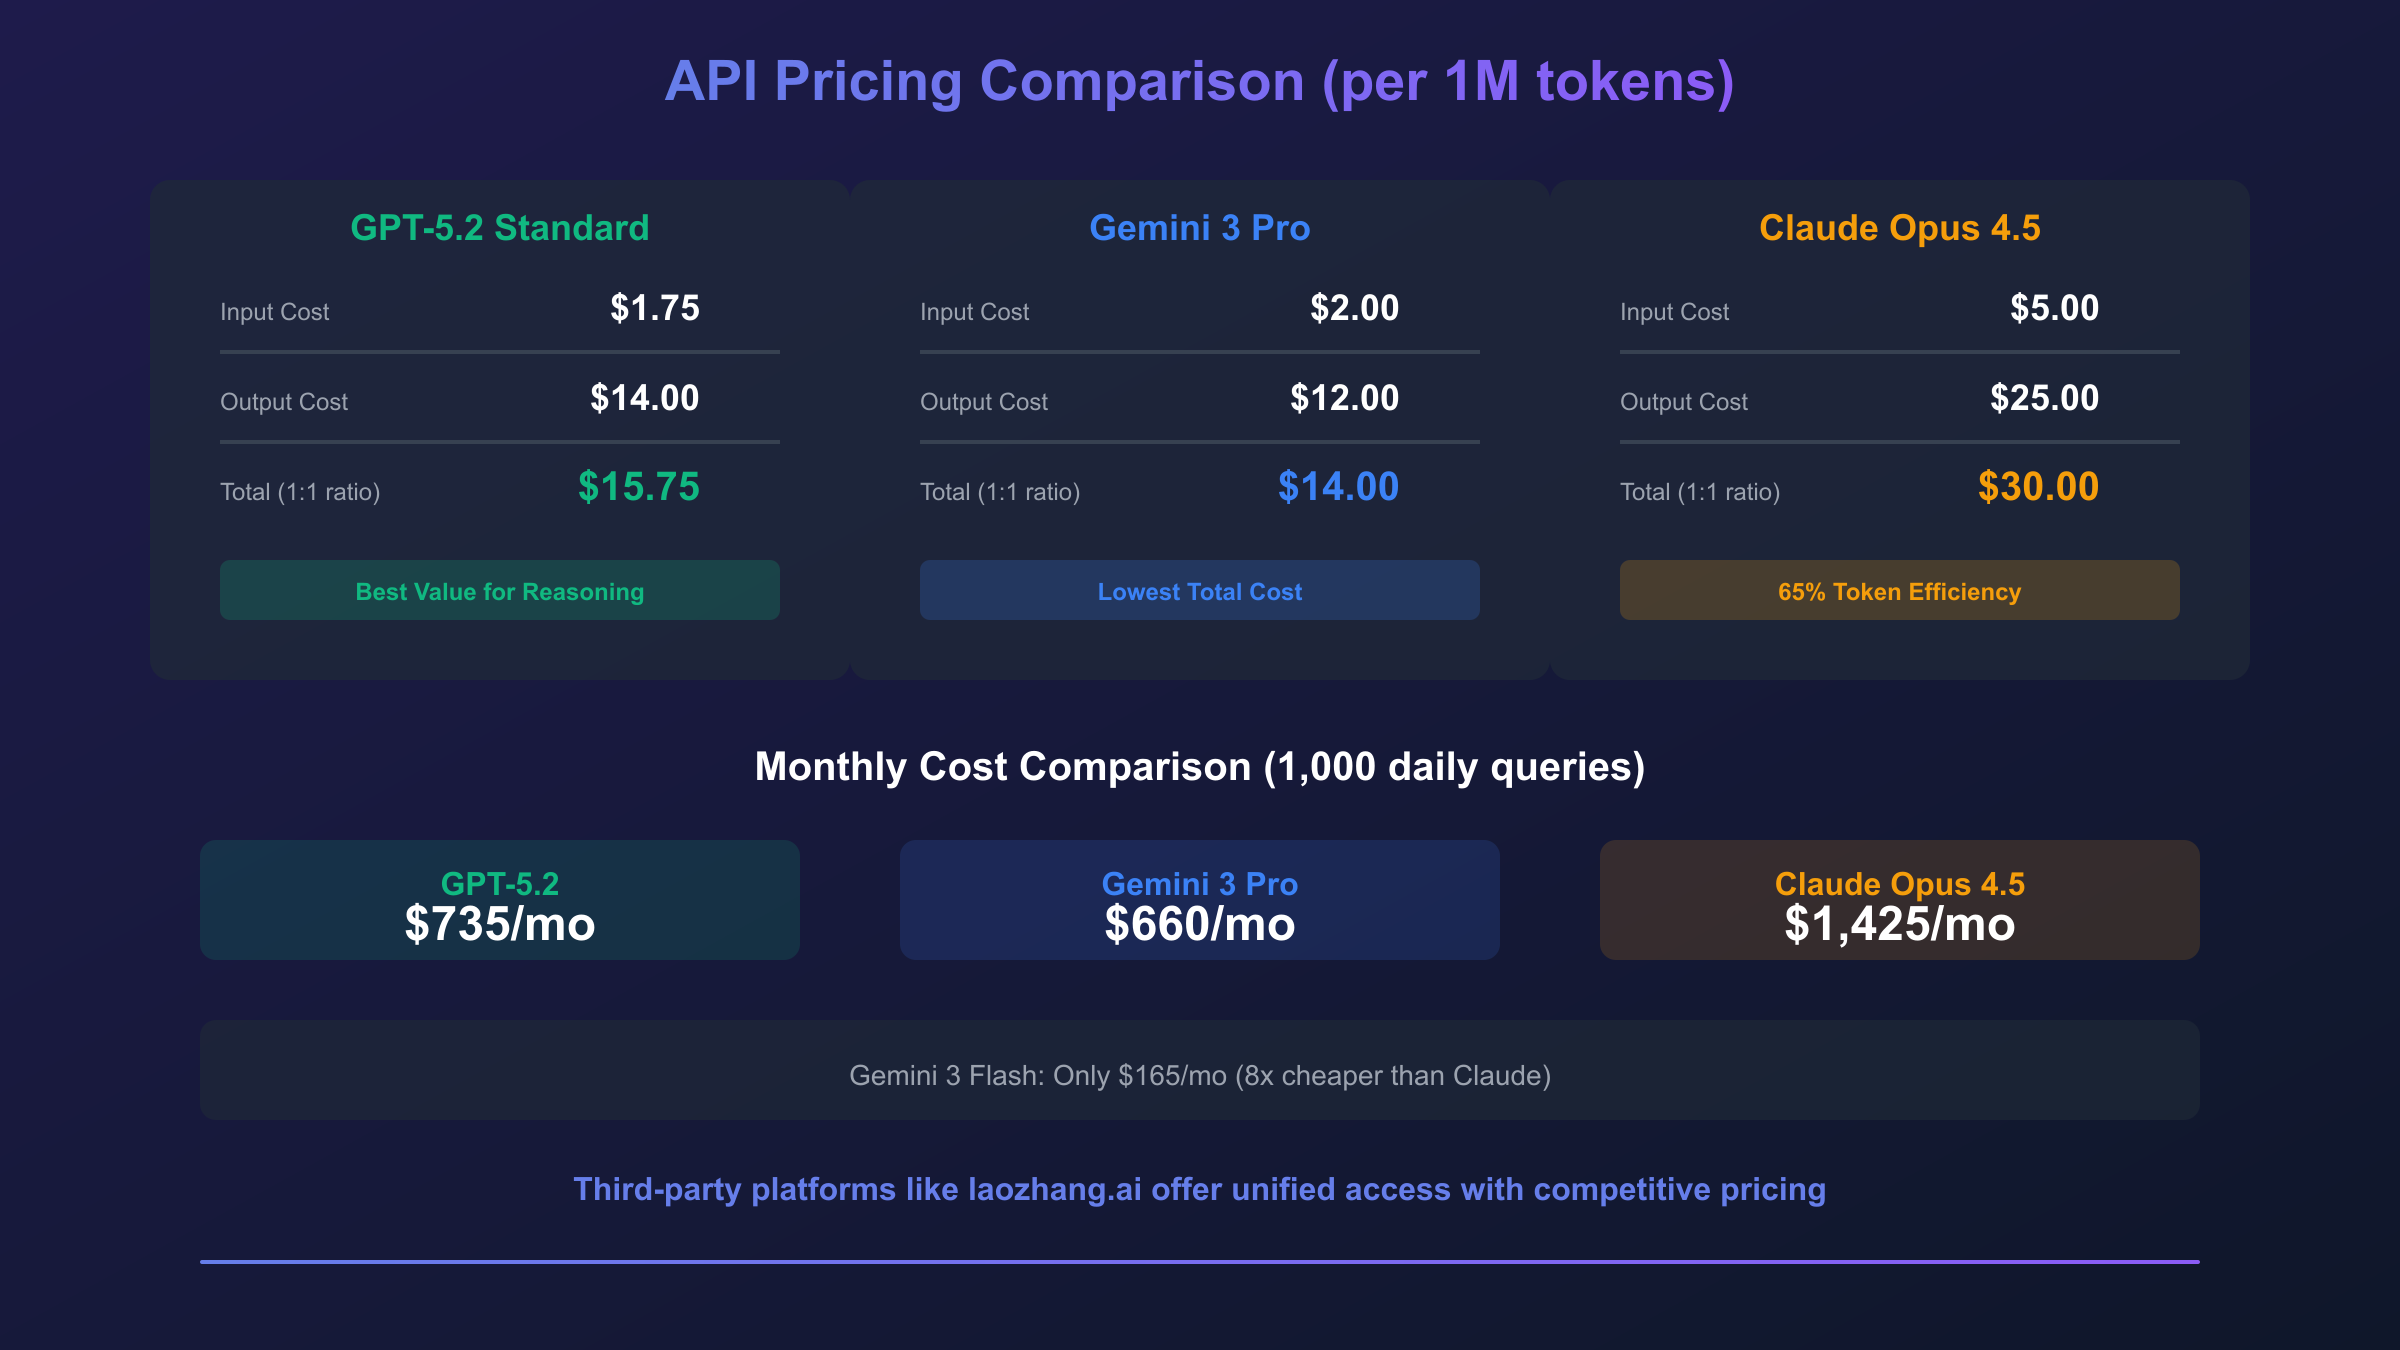Viewport: 2400px width, 1350px height.
Task: Click the GPT-5.2 $15.75 total price
Action: (639, 487)
